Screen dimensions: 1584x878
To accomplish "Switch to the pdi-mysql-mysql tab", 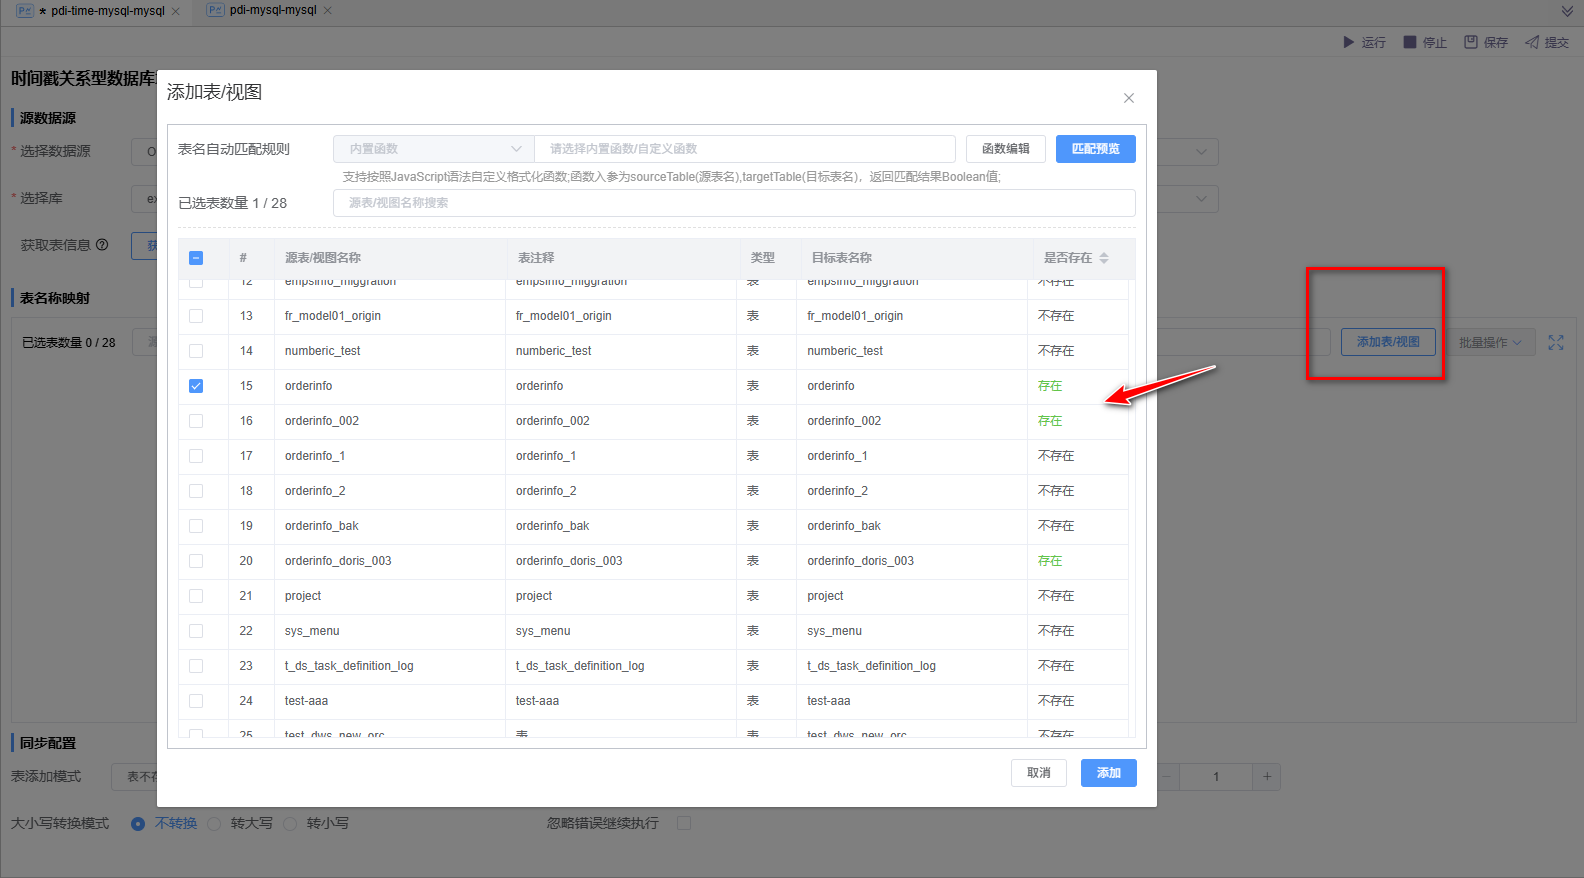I will pos(272,10).
